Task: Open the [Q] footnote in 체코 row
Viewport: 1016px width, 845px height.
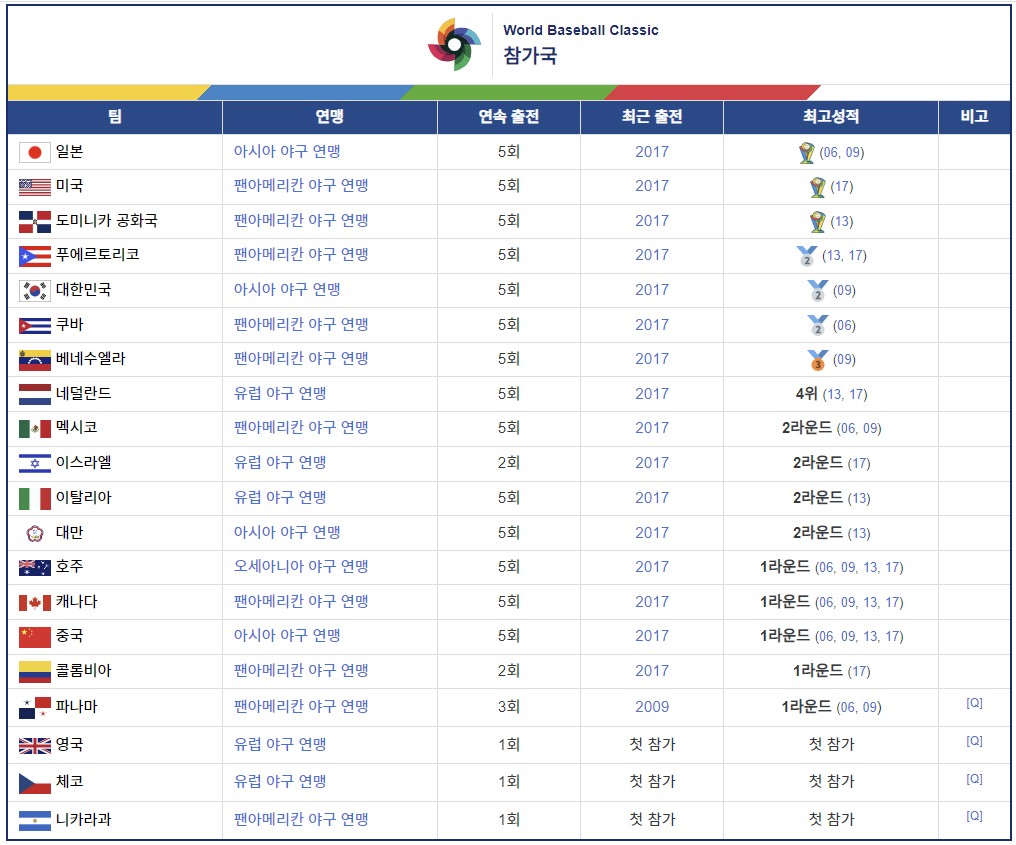Action: [x=974, y=779]
